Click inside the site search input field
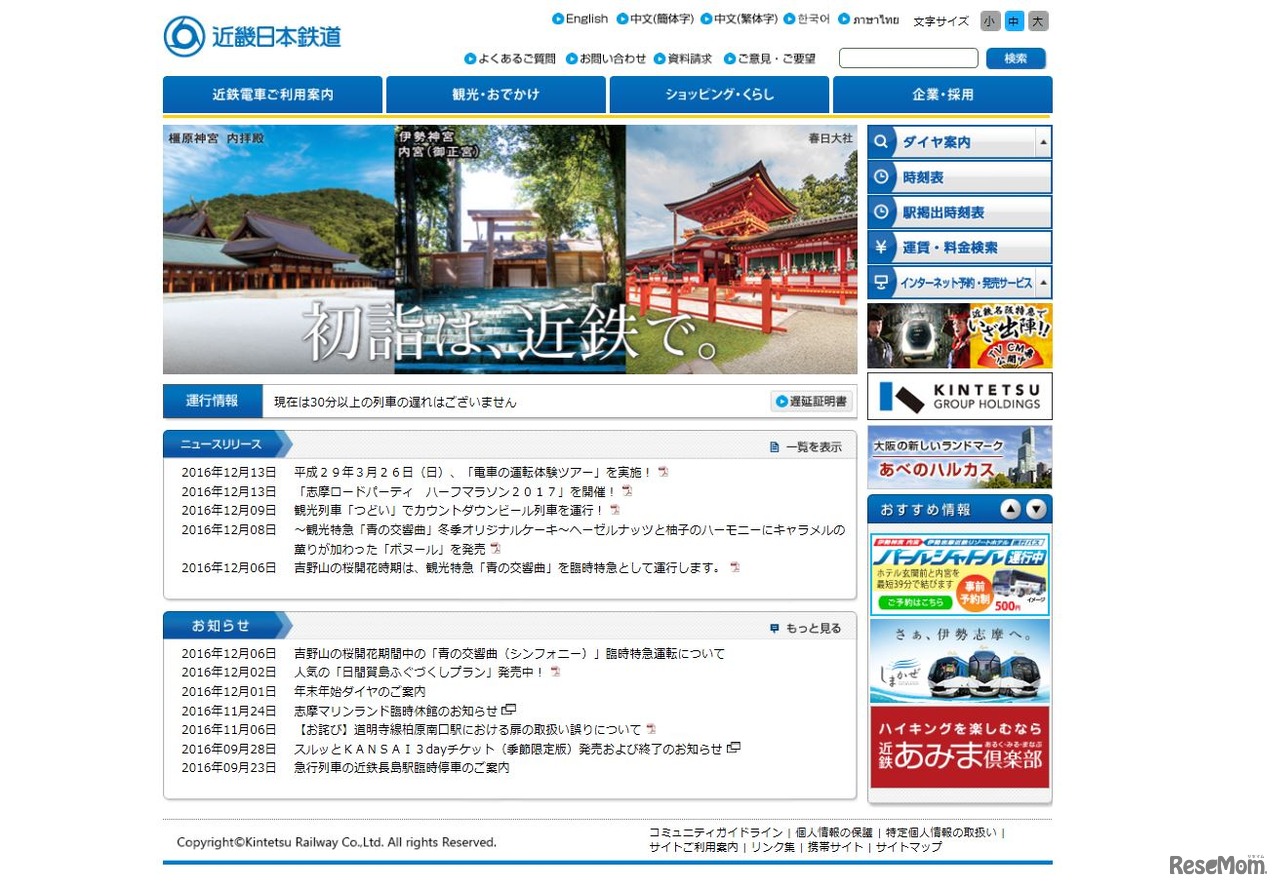The height and width of the screenshot is (888, 1280). [908, 58]
